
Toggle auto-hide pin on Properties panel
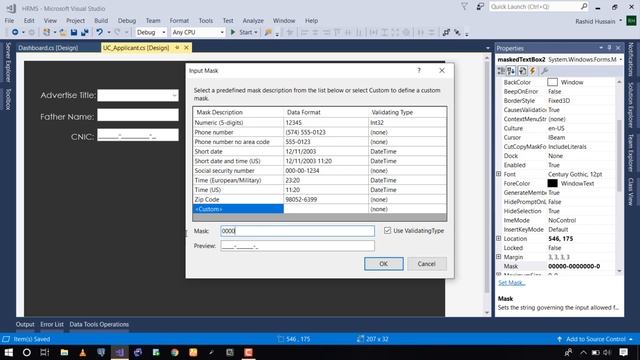pos(610,48)
